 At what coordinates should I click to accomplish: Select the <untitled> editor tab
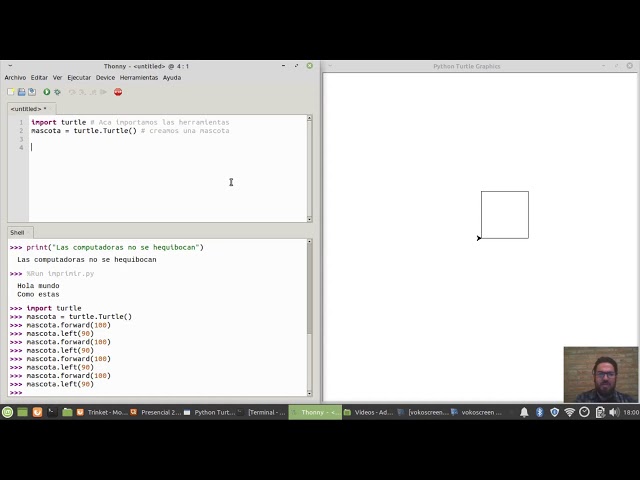31,109
